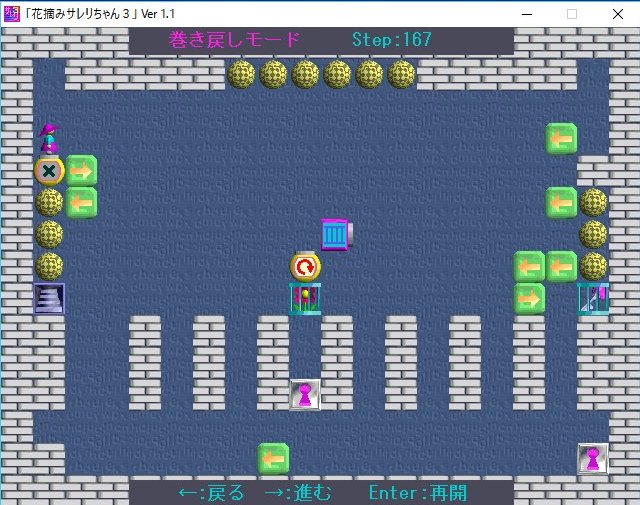640x505 pixels.
Task: Click the rightmost yellow ball in top row
Action: point(401,74)
